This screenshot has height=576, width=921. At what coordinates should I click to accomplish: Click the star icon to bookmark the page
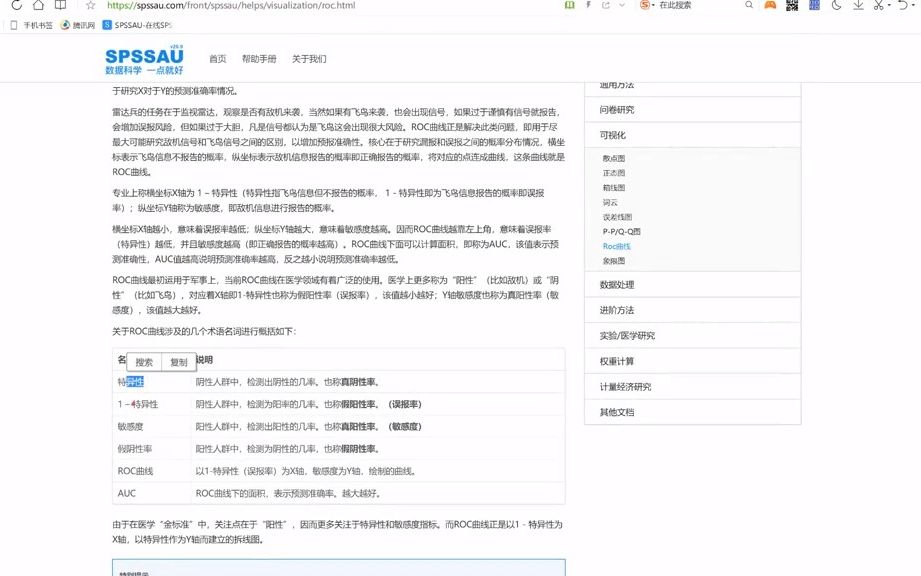tap(91, 7)
